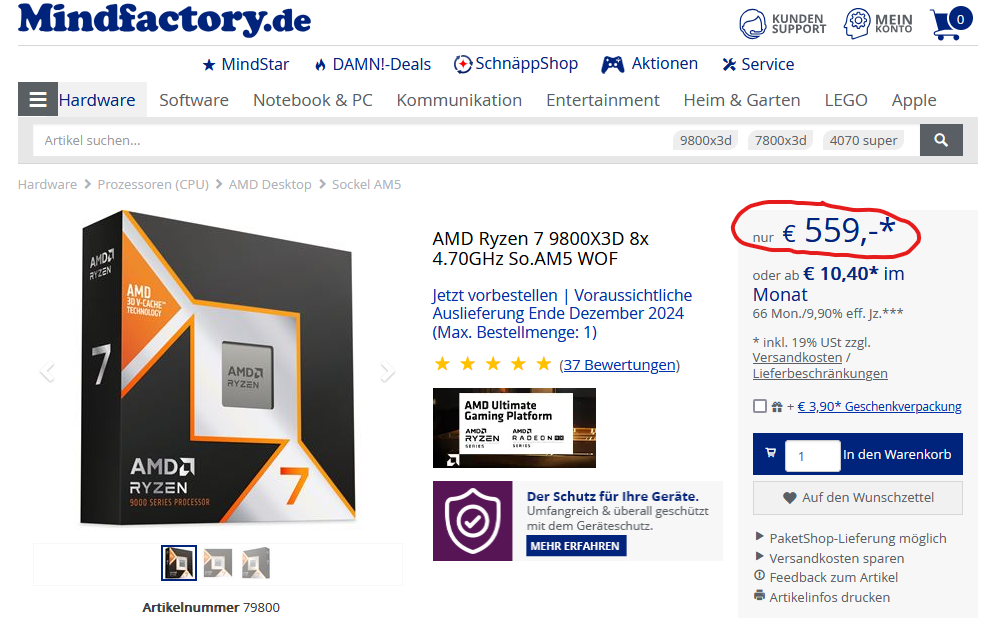This screenshot has height=618, width=986.
Task: Go to Prozessoren (CPU) breadcrumb
Action: [x=153, y=184]
